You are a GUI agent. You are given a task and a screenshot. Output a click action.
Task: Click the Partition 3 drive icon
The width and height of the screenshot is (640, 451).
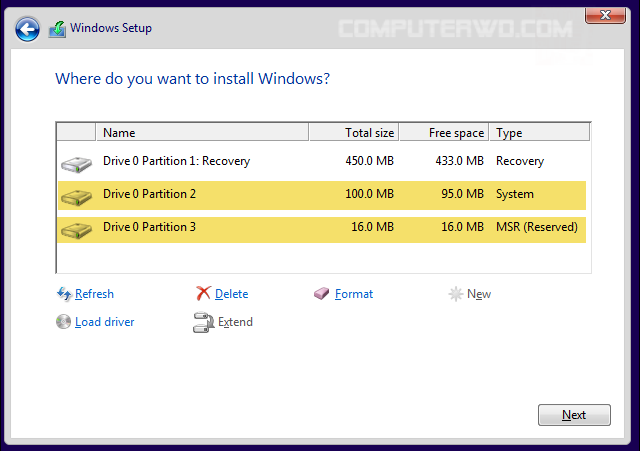point(76,229)
